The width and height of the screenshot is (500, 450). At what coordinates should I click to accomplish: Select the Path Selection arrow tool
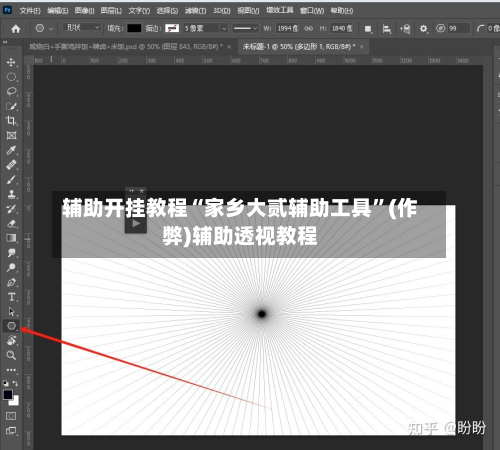(11, 312)
